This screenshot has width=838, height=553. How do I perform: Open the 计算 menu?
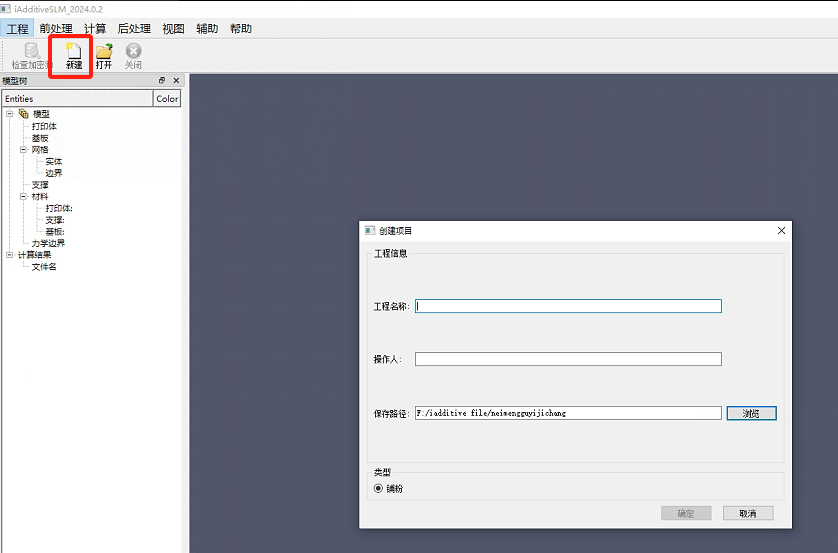(x=95, y=28)
